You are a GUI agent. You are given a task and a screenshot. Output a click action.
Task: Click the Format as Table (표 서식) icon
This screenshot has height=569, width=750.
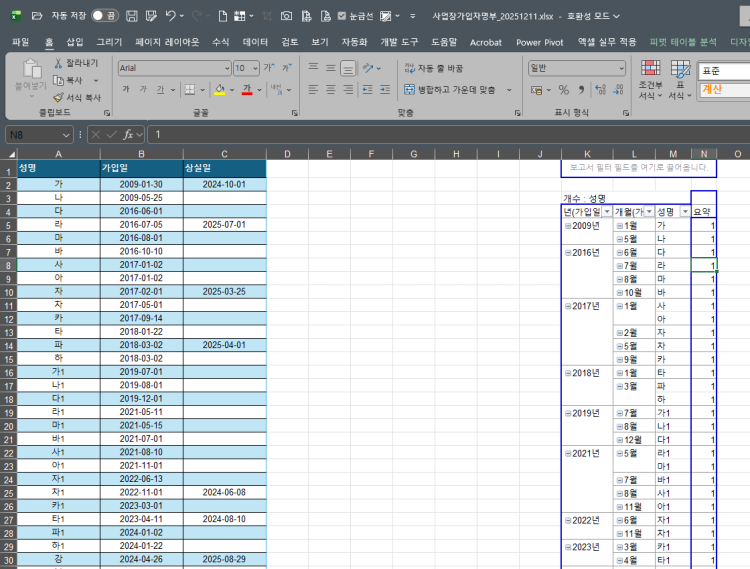point(680,69)
